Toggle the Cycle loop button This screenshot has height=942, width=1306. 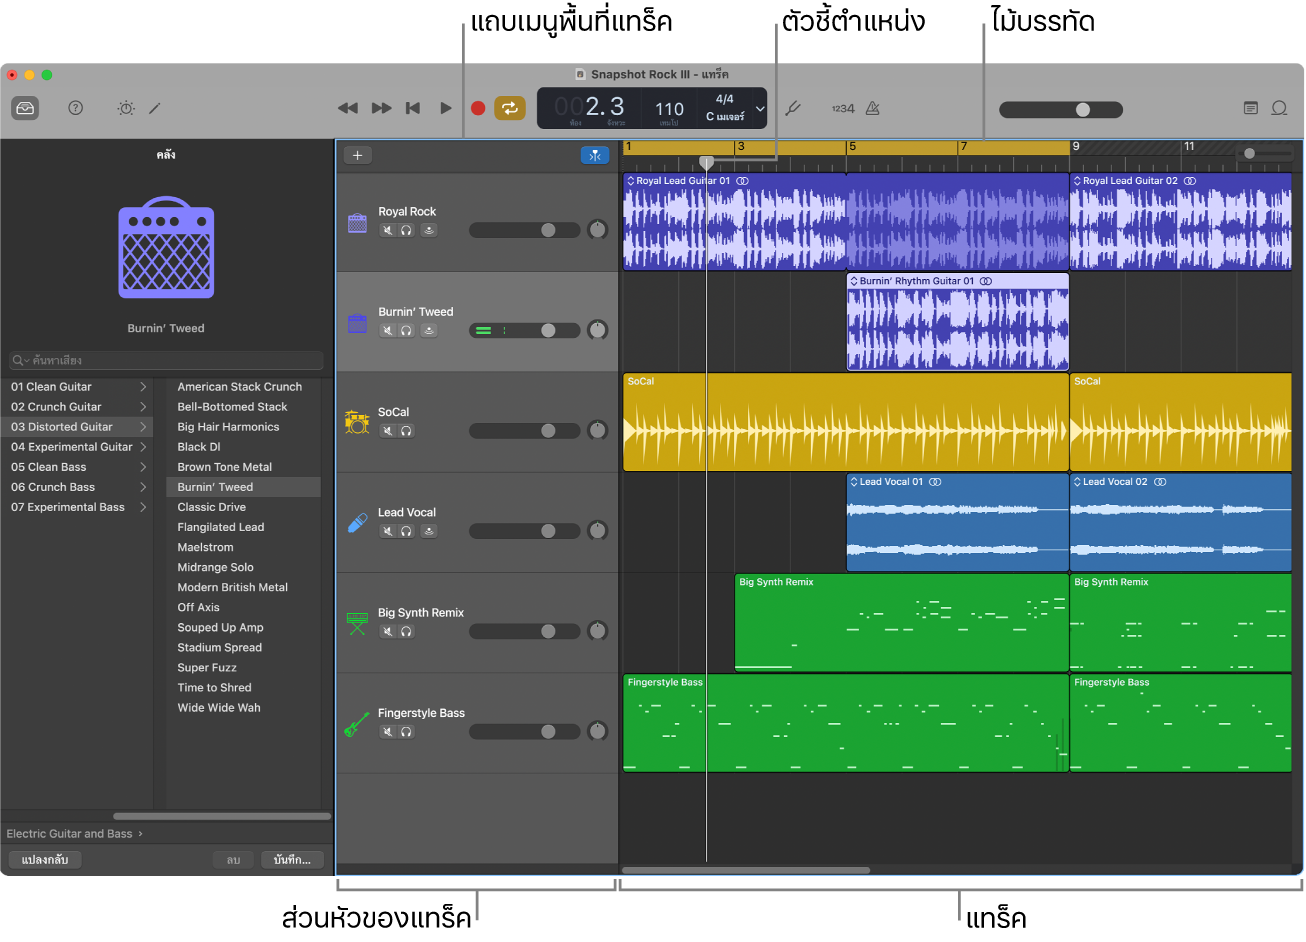[510, 108]
